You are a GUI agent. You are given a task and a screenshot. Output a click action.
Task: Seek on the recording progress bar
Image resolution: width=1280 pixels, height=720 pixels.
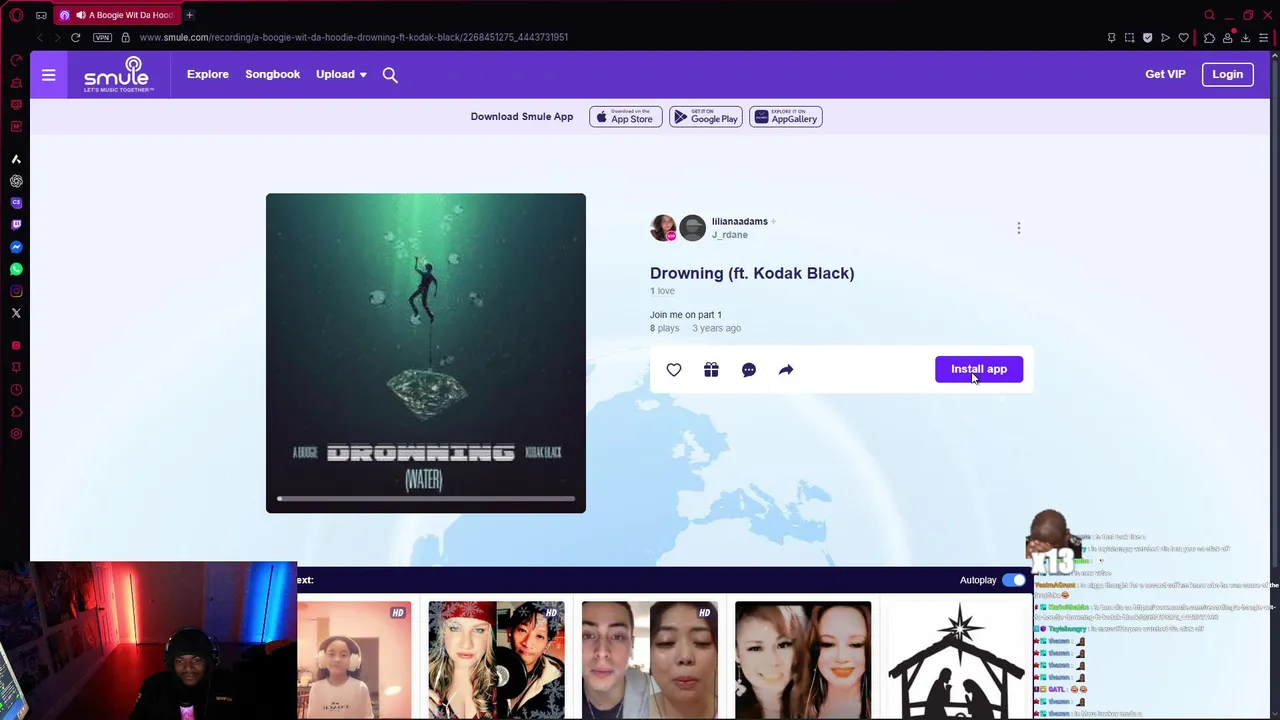426,498
